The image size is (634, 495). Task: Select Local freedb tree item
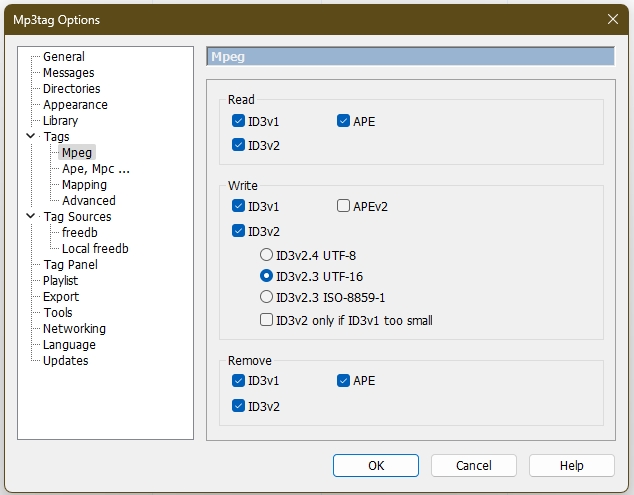[x=95, y=249]
